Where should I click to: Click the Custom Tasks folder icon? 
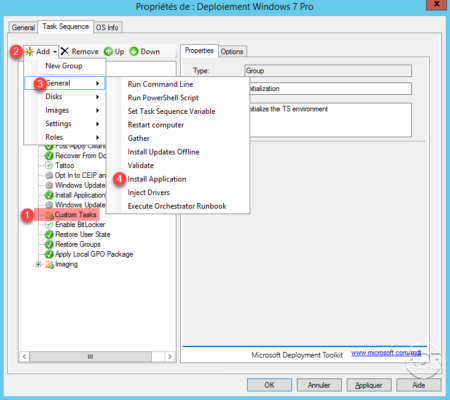click(x=49, y=215)
